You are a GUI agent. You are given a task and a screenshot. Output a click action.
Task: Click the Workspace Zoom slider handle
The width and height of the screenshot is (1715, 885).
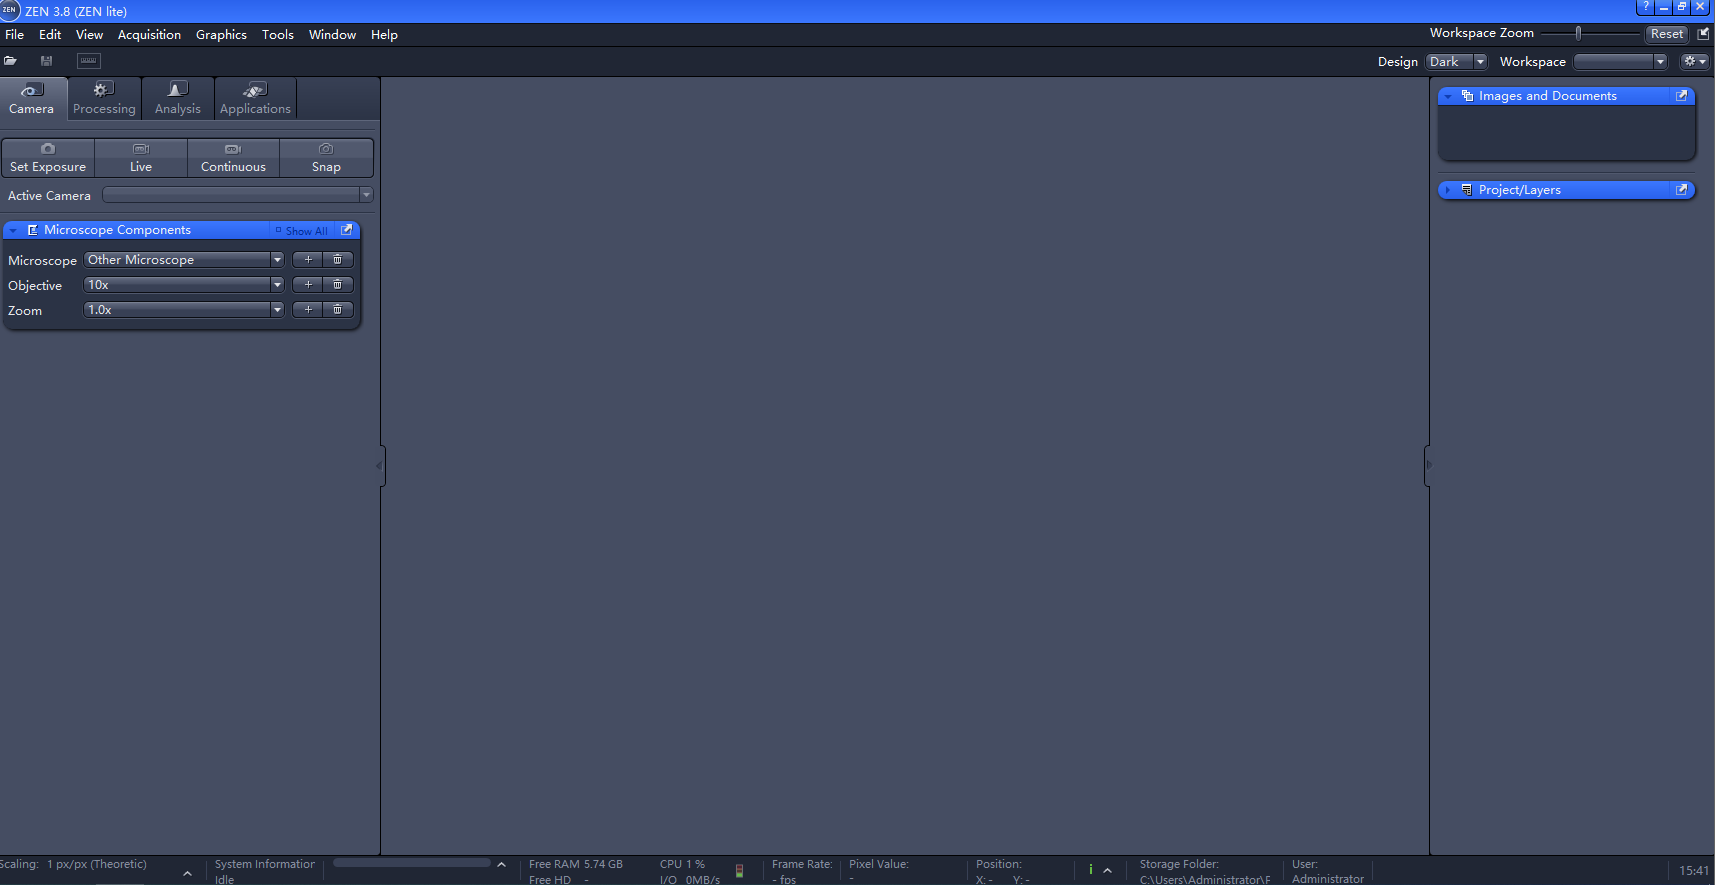[x=1578, y=34]
